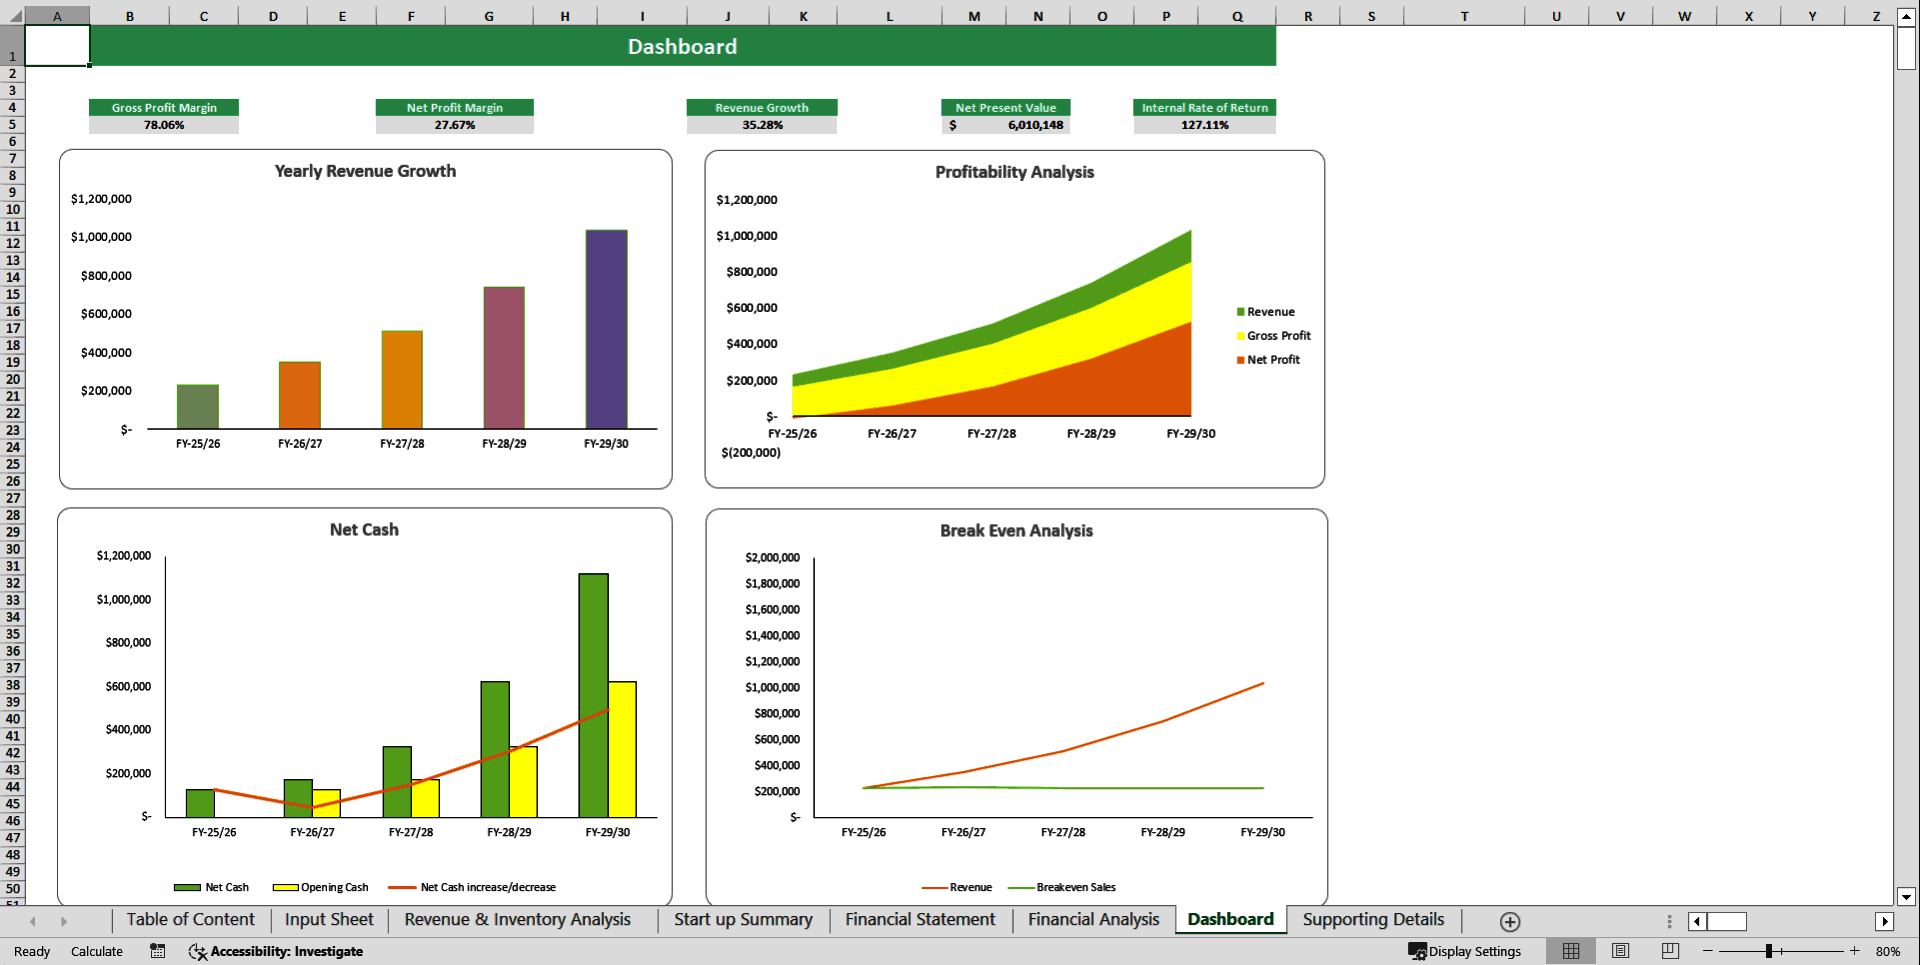Open the Revenue & Inventory Analysis sheet
Viewport: 1920px width, 965px height.
(x=518, y=920)
